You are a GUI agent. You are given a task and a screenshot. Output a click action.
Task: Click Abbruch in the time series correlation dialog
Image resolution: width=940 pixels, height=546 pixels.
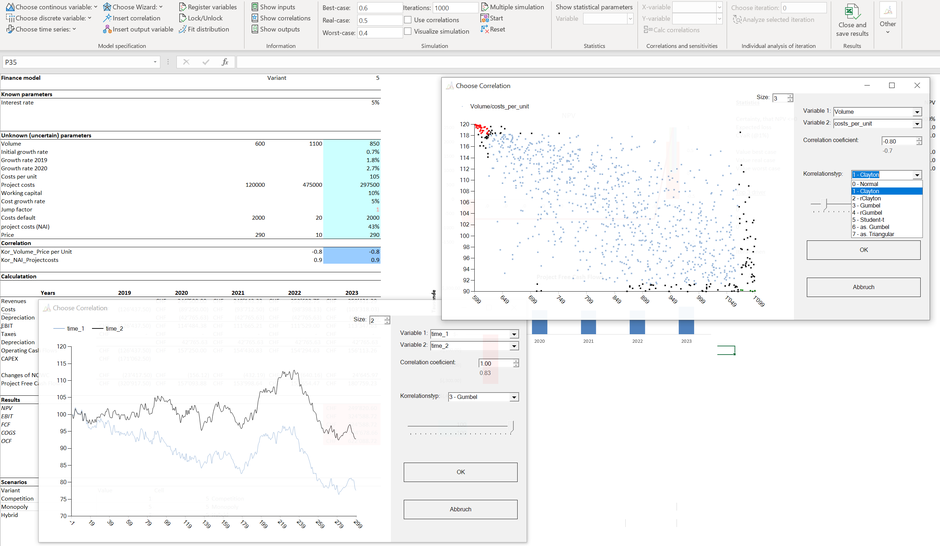tap(460, 509)
